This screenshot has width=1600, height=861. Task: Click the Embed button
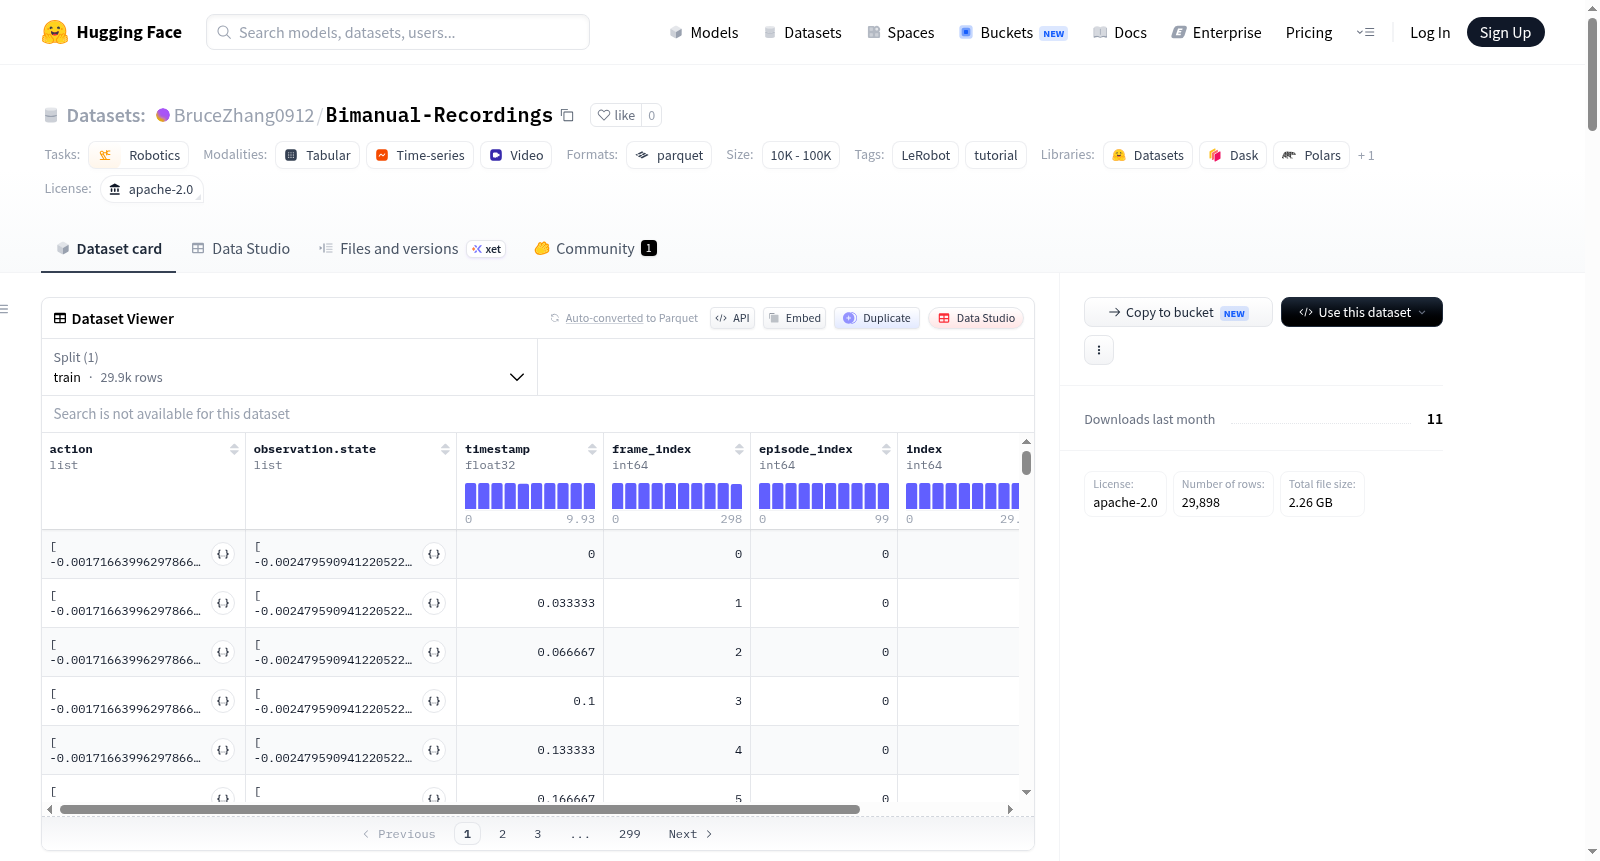[x=794, y=318]
